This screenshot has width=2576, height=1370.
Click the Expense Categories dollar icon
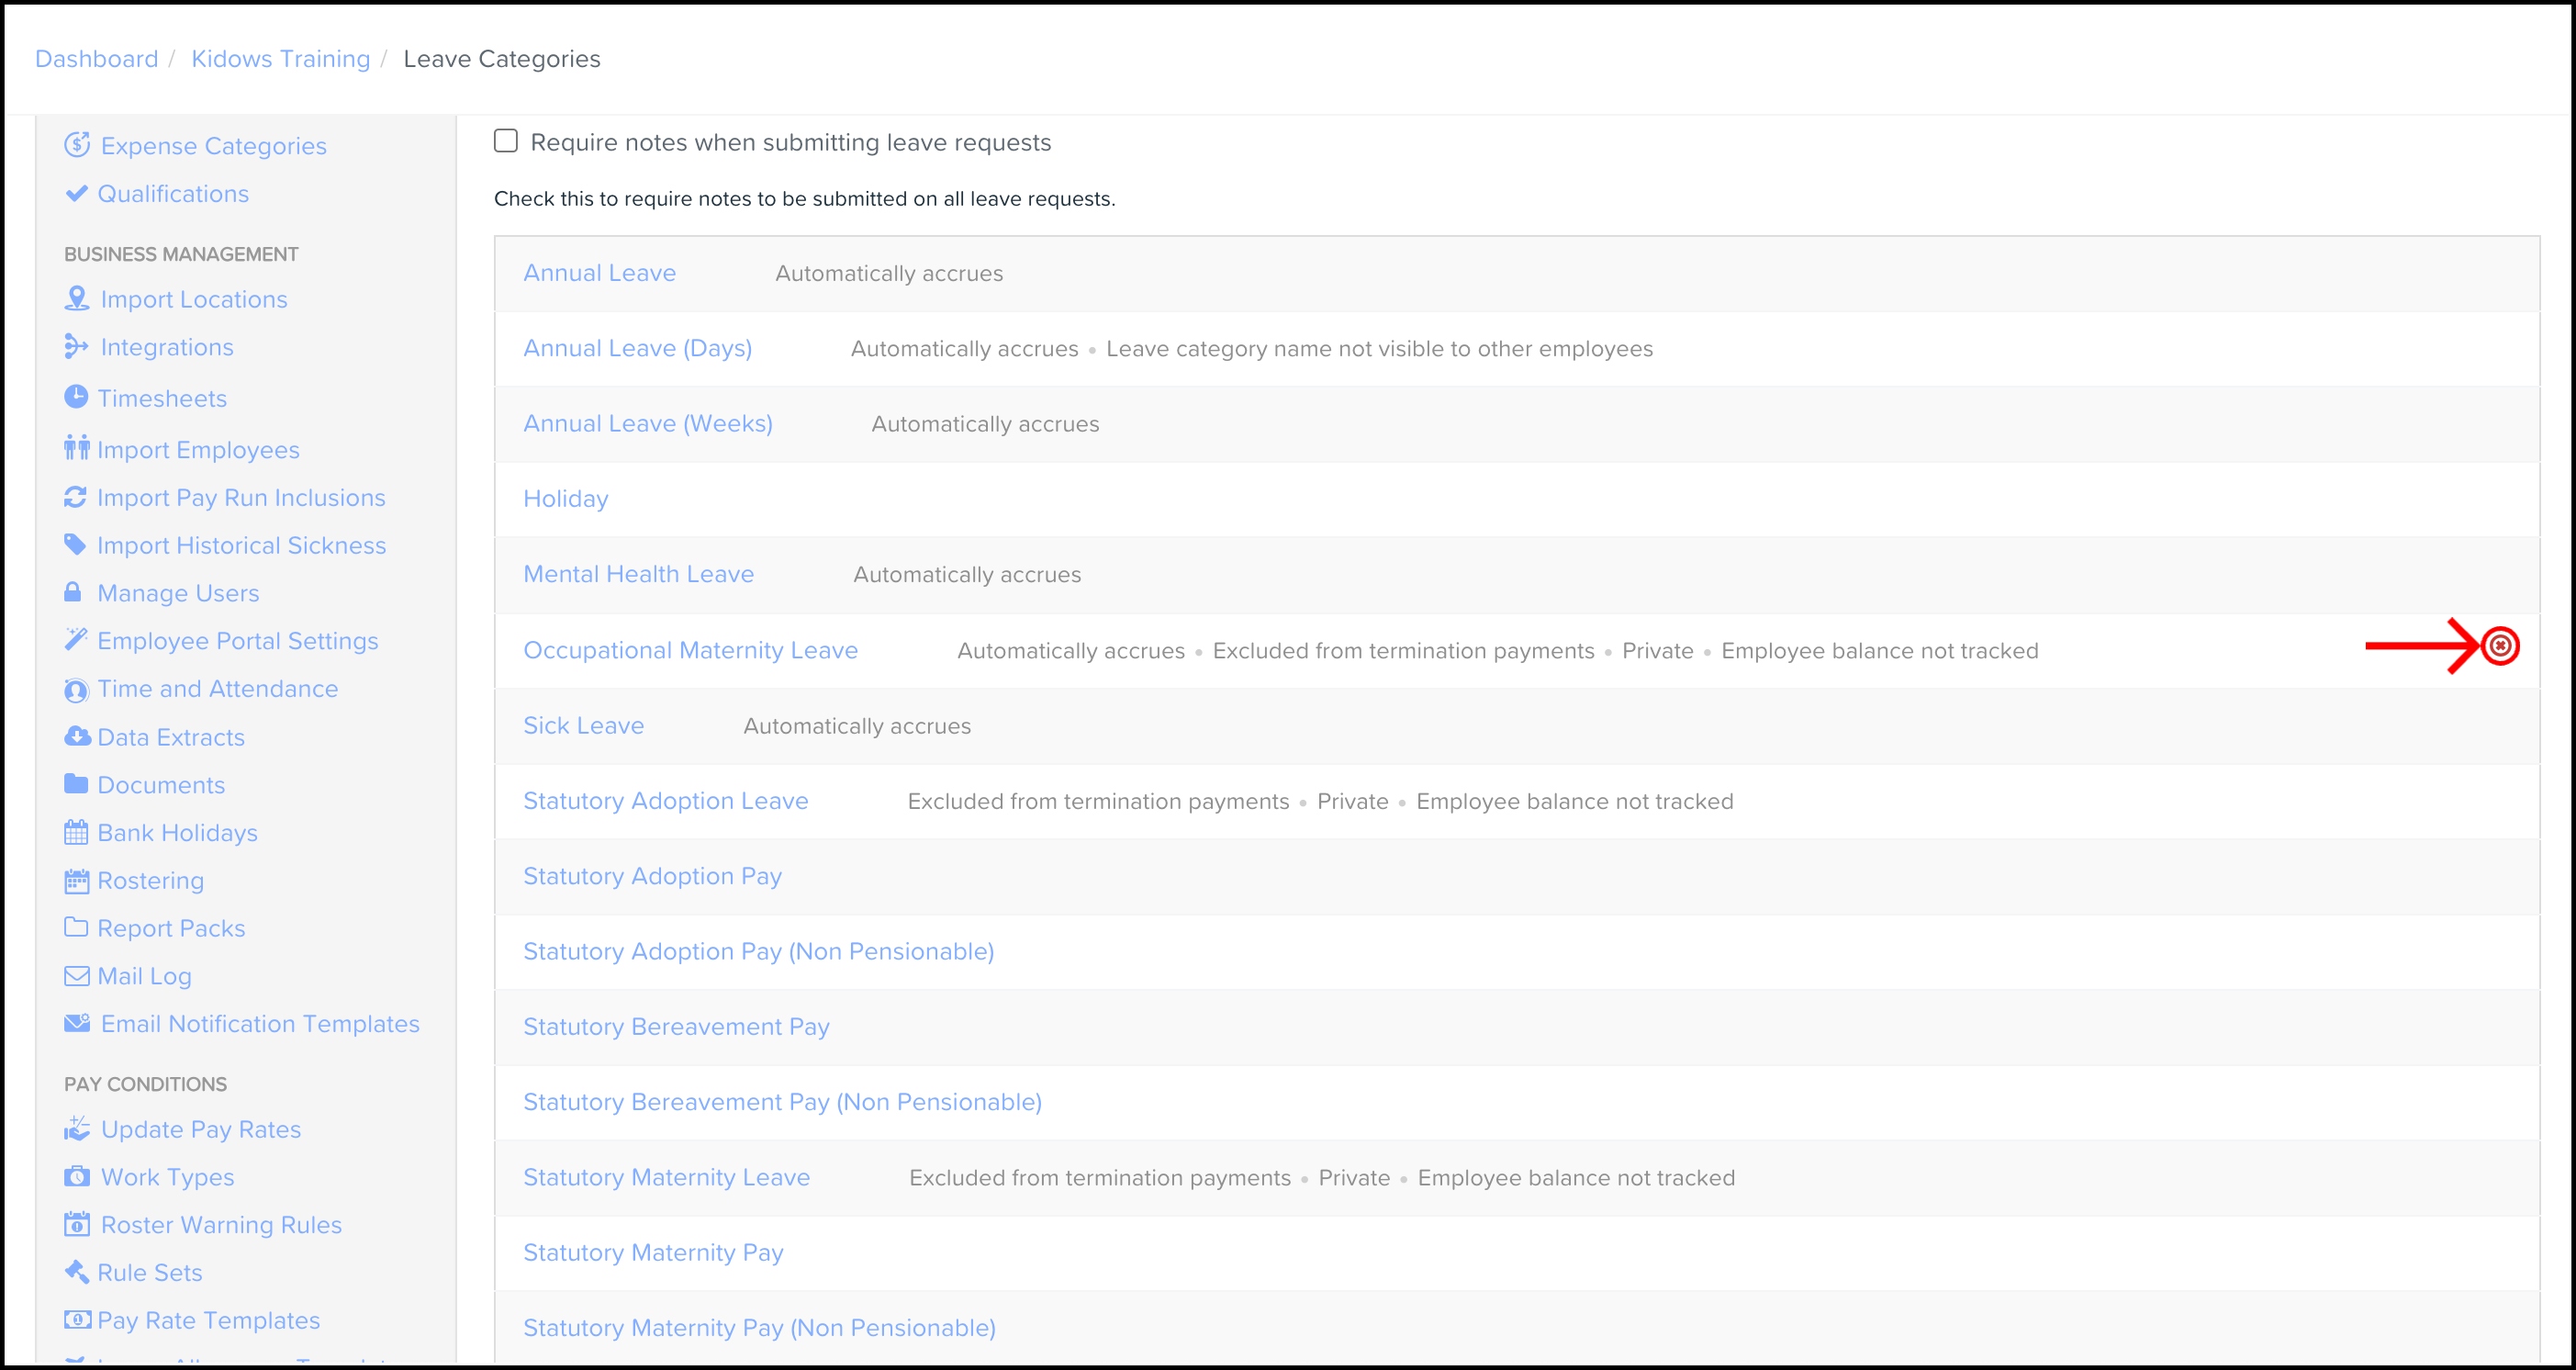pyautogui.click(x=77, y=145)
